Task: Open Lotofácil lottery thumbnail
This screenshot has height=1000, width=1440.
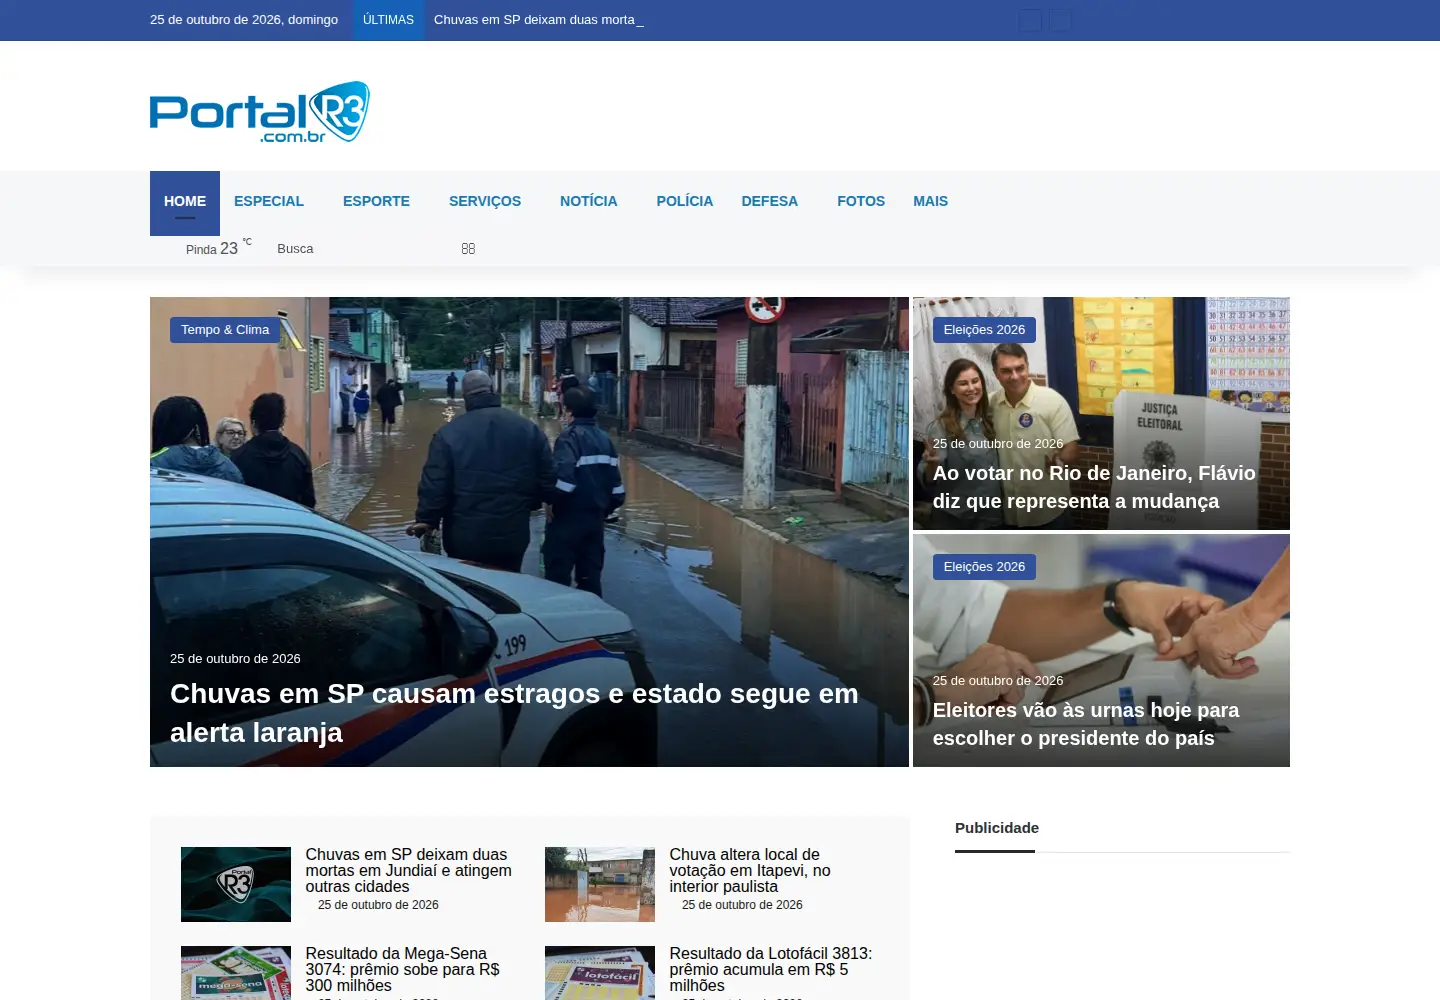Action: click(600, 973)
